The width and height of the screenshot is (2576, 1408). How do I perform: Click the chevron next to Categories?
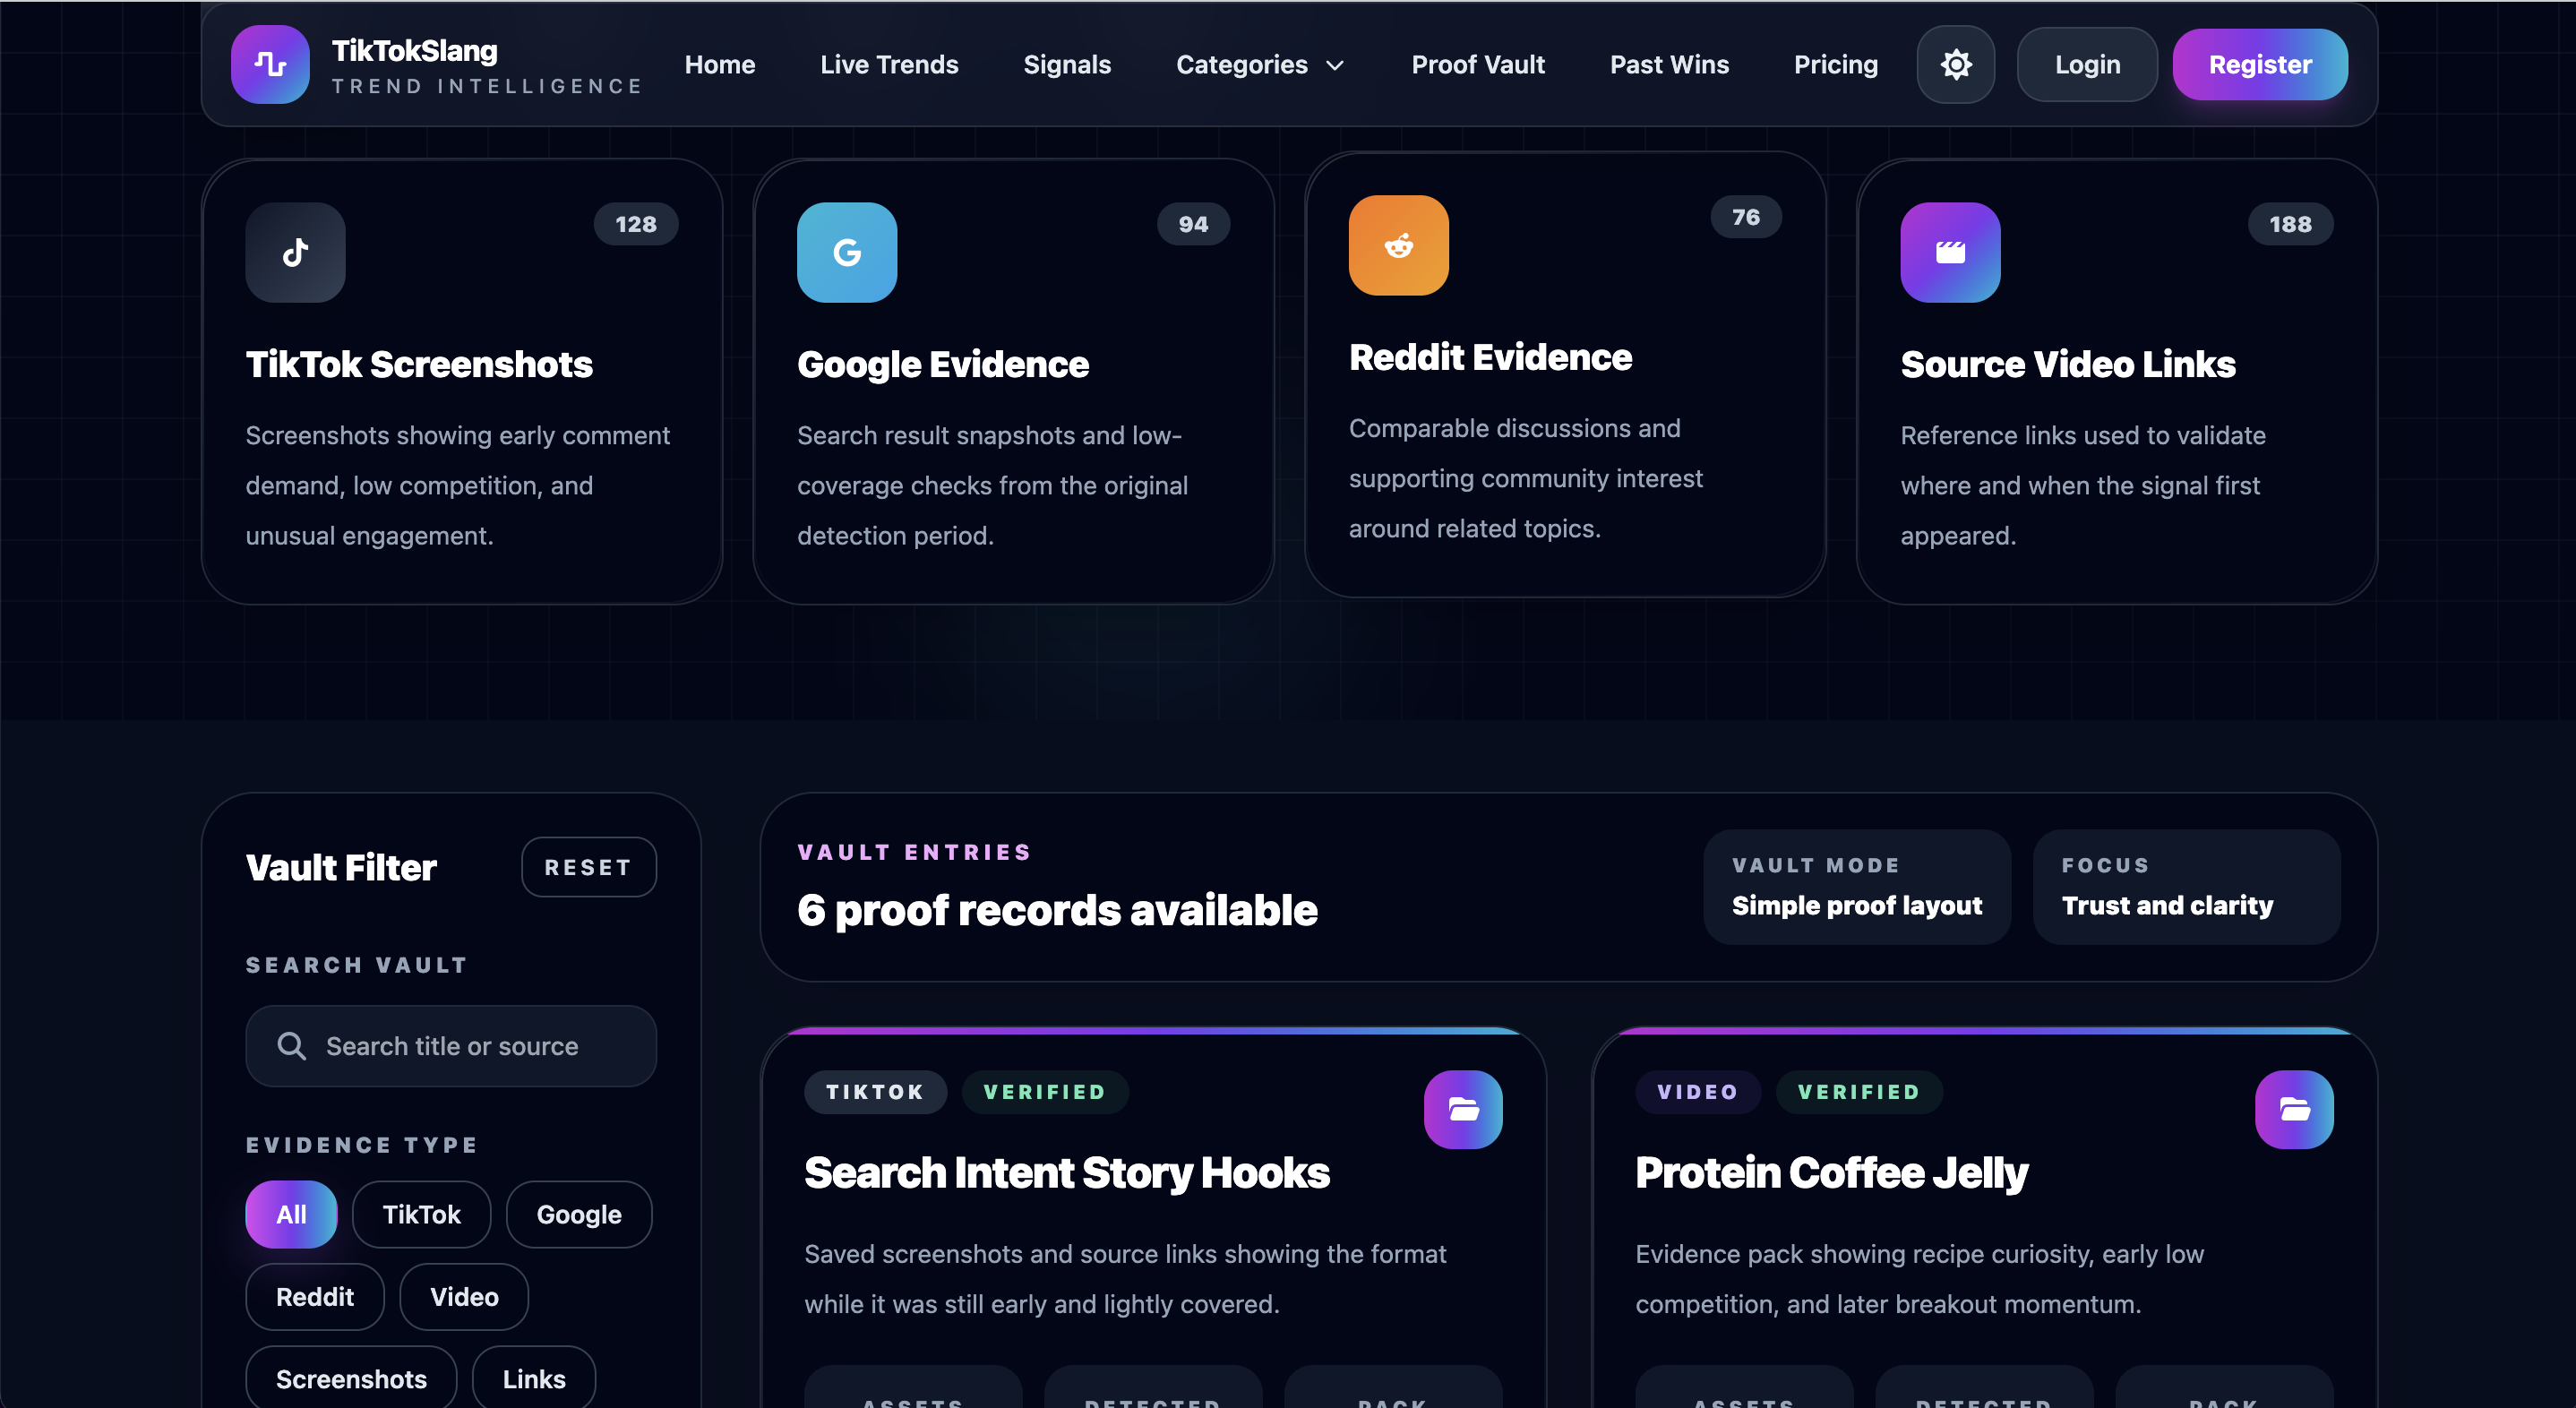[1334, 65]
